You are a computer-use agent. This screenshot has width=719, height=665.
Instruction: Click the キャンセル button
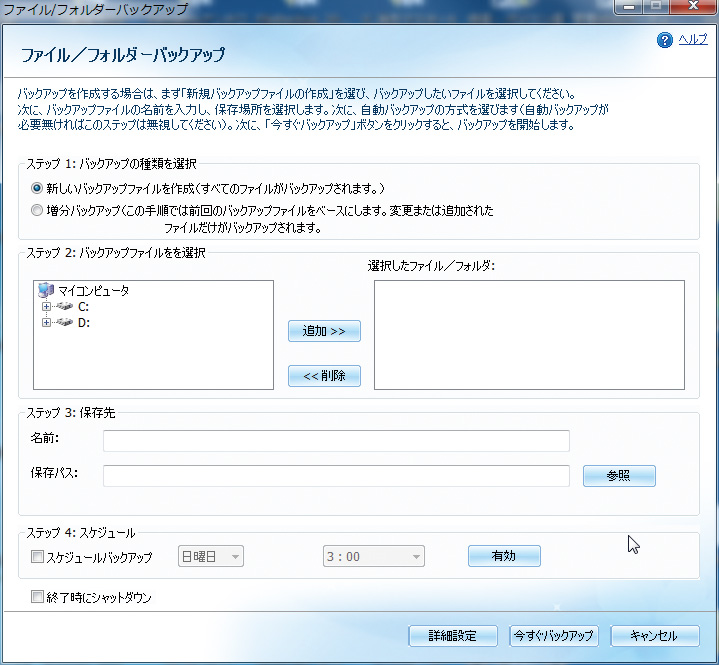click(x=655, y=636)
